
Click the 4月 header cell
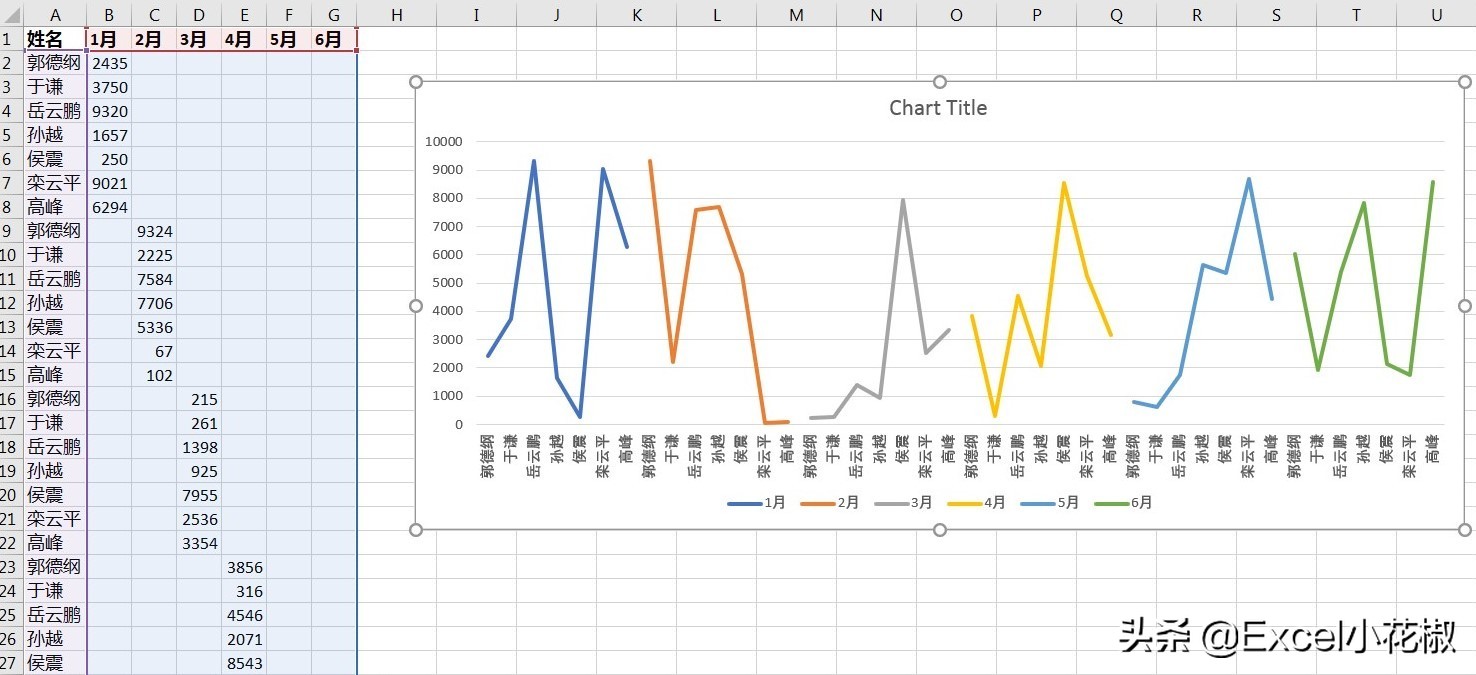click(x=244, y=39)
